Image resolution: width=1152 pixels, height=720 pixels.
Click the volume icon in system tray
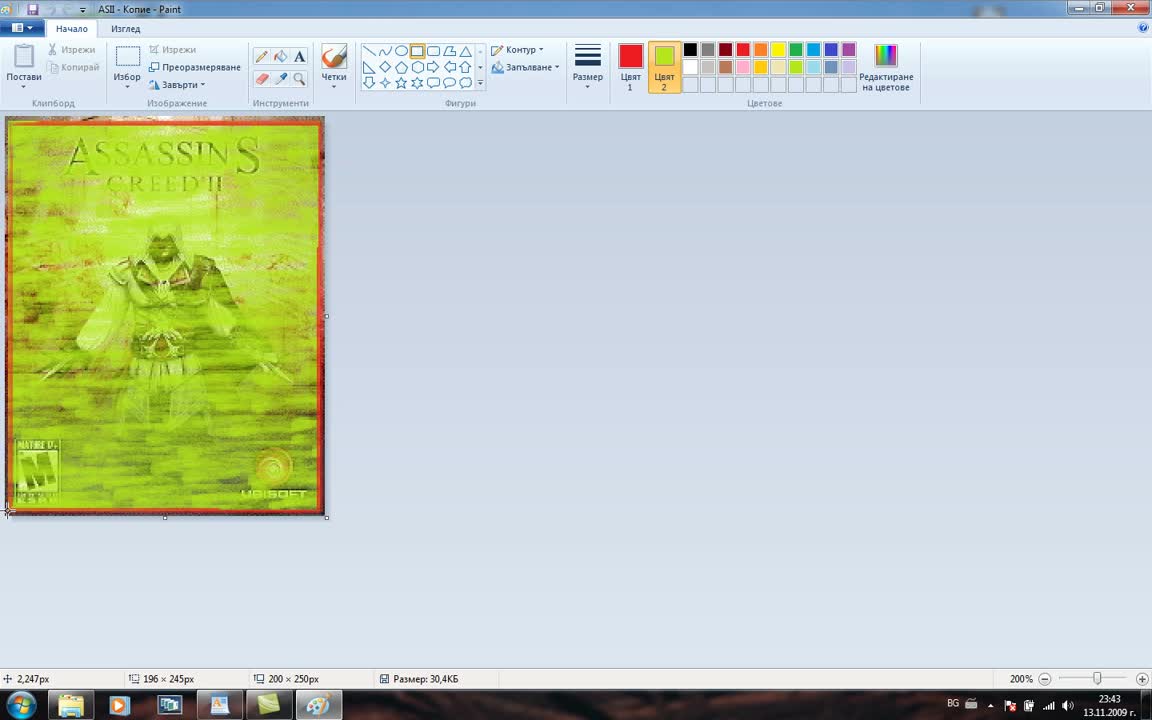click(x=1068, y=705)
